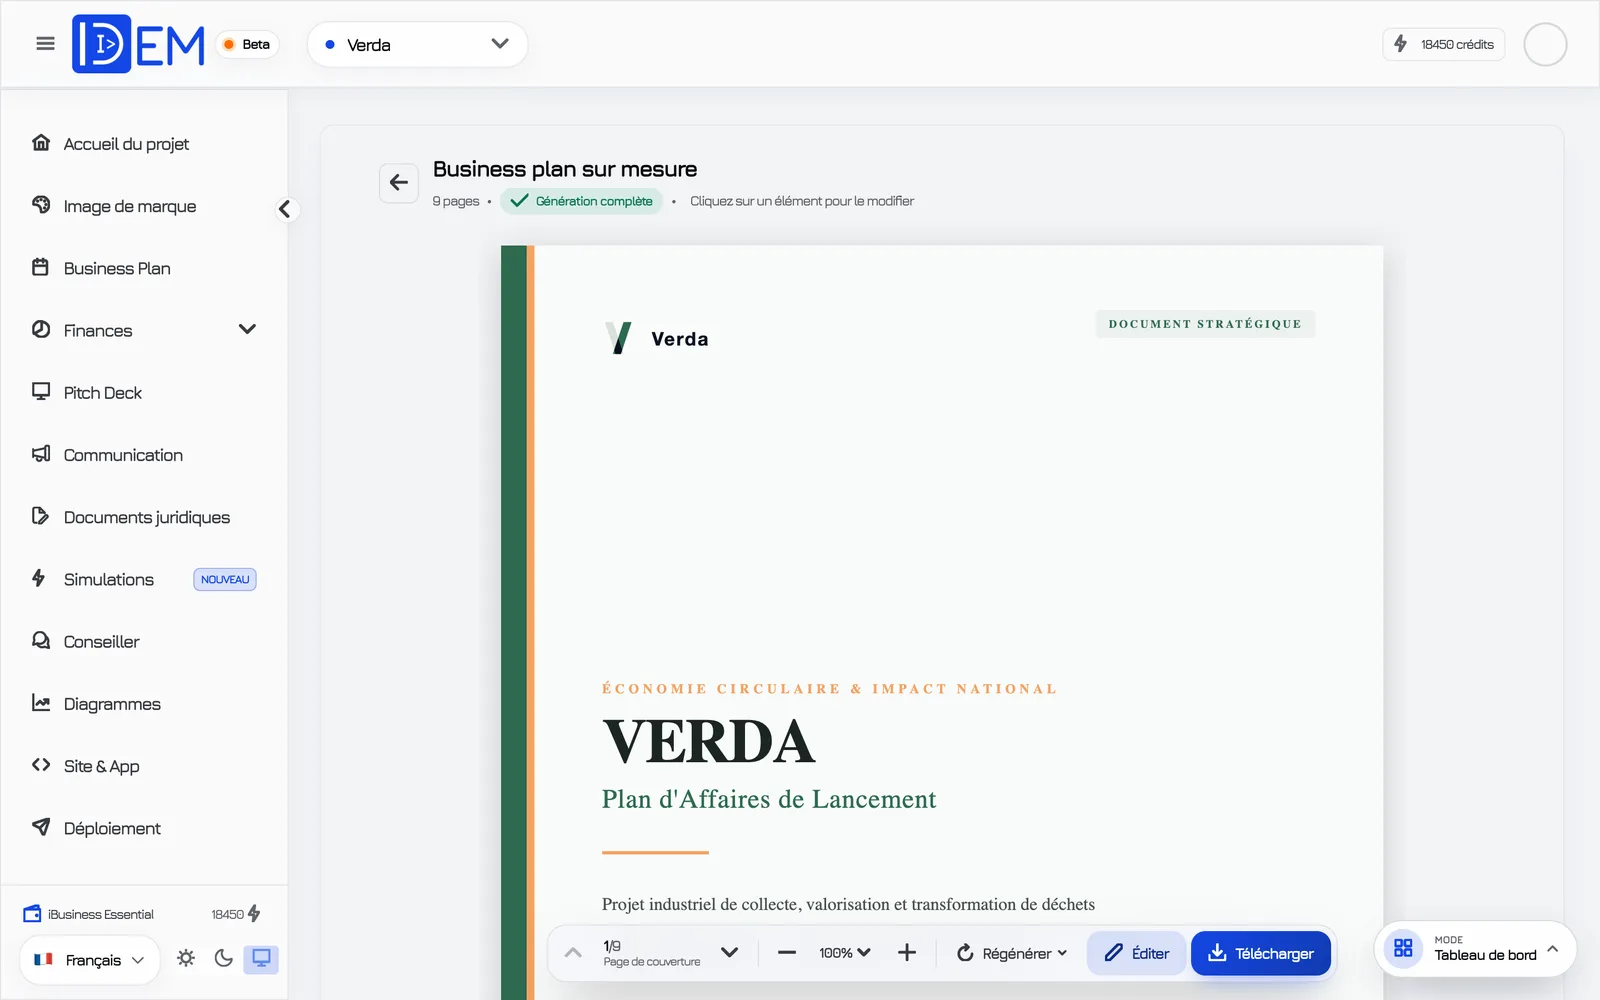Click the Diagrammes chart icon
Viewport: 1600px width, 1000px height.
(x=41, y=703)
